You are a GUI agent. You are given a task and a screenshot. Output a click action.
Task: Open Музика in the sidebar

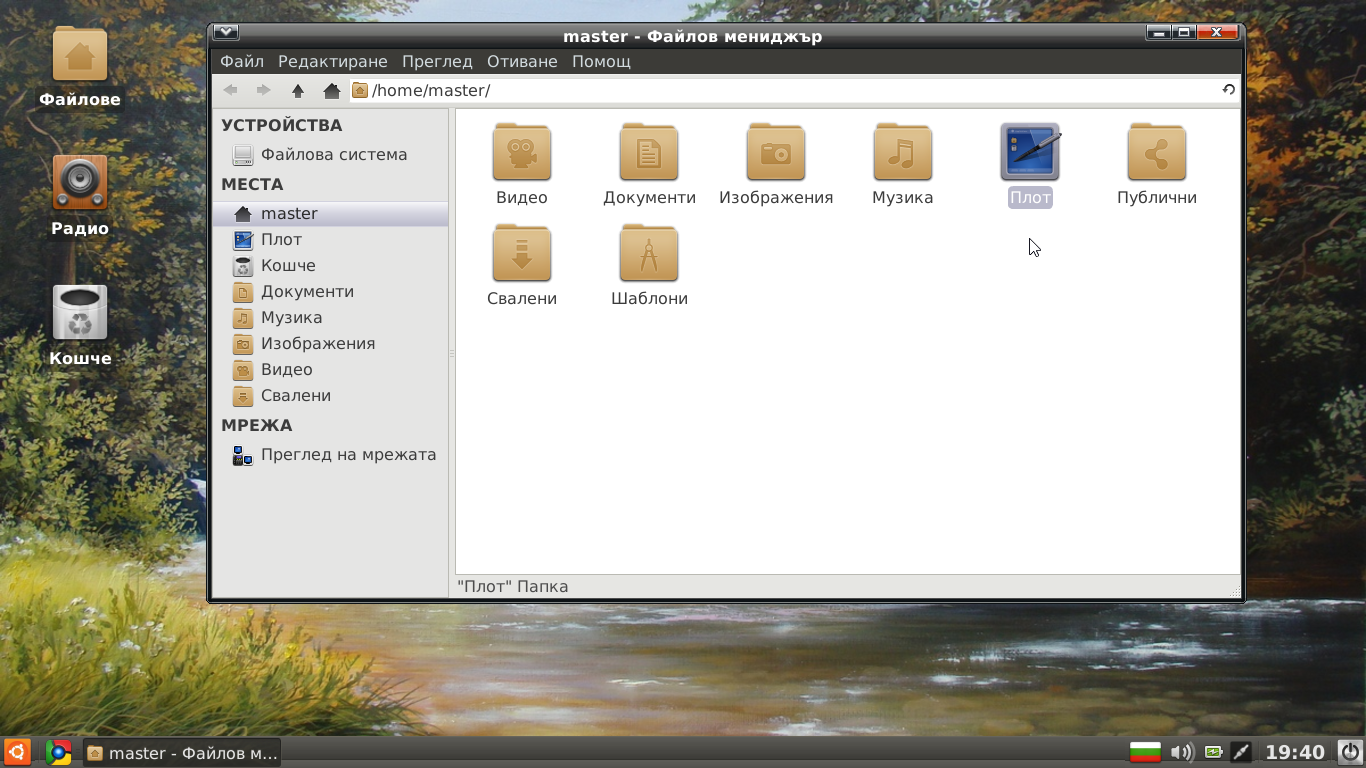click(331, 318)
